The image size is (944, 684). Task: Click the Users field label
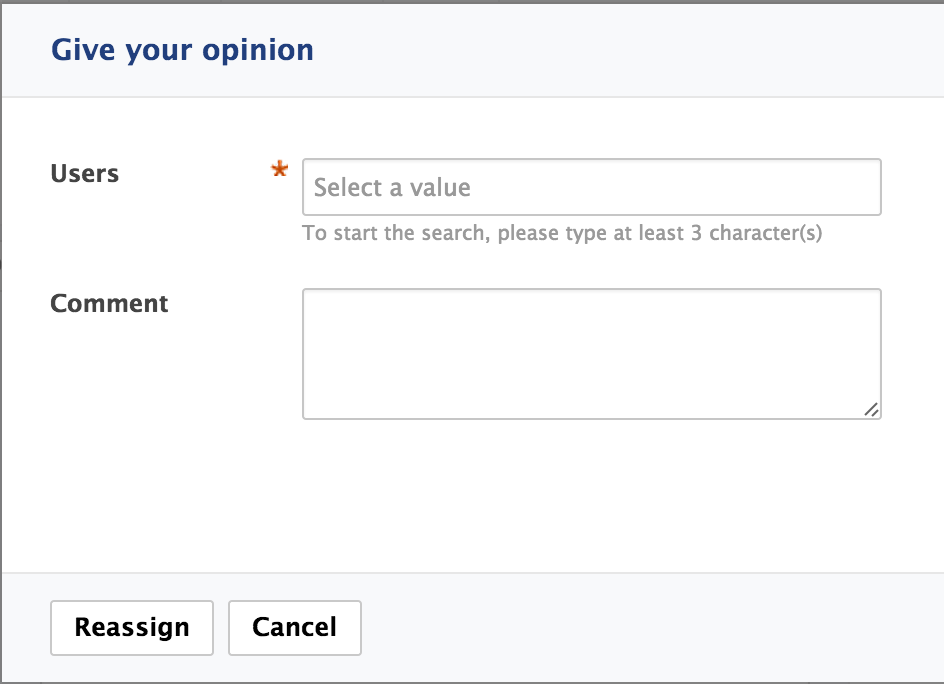(x=84, y=173)
